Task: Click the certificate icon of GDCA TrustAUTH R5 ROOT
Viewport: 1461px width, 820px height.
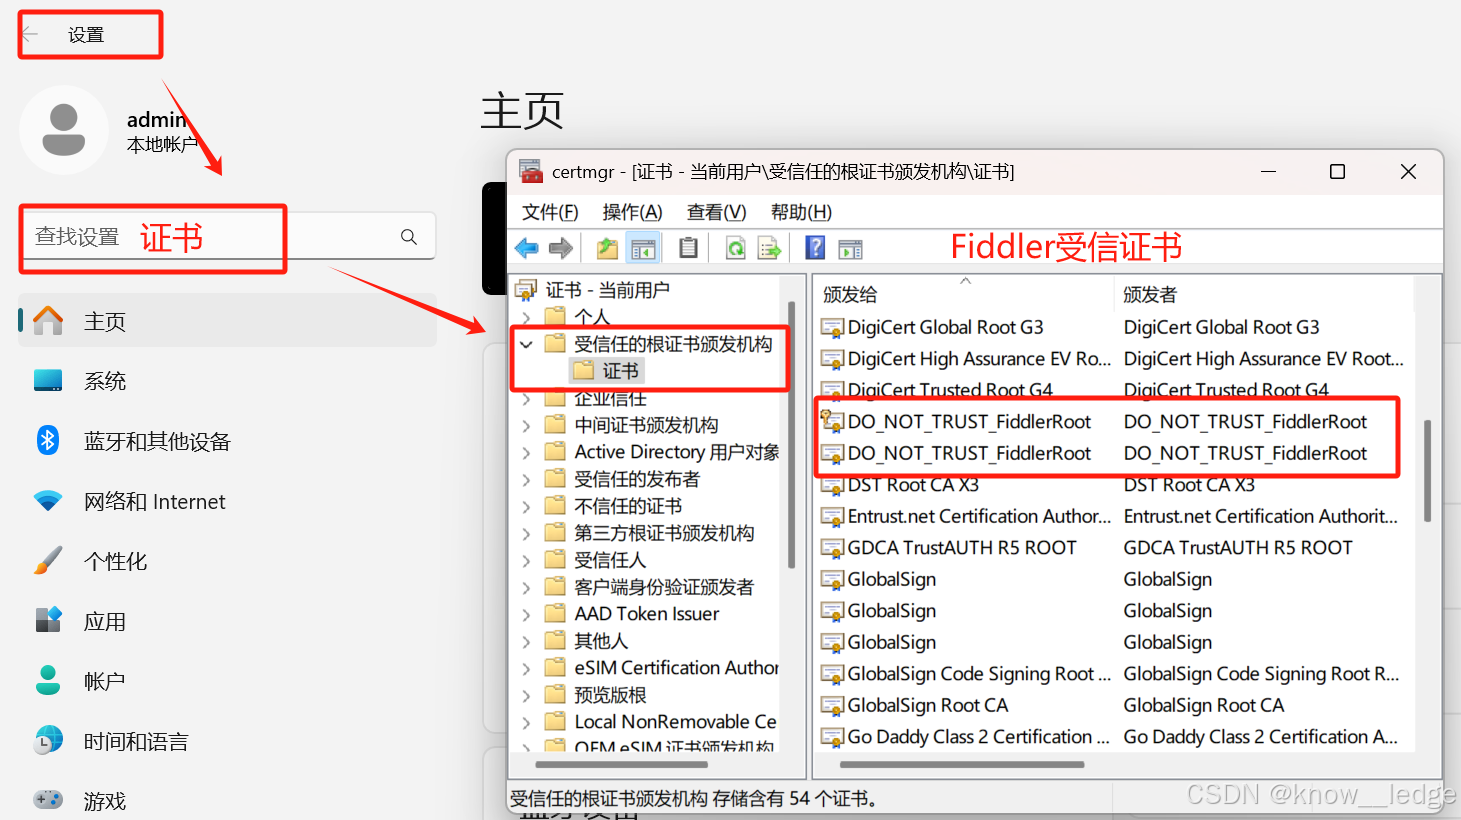Action: click(x=832, y=548)
